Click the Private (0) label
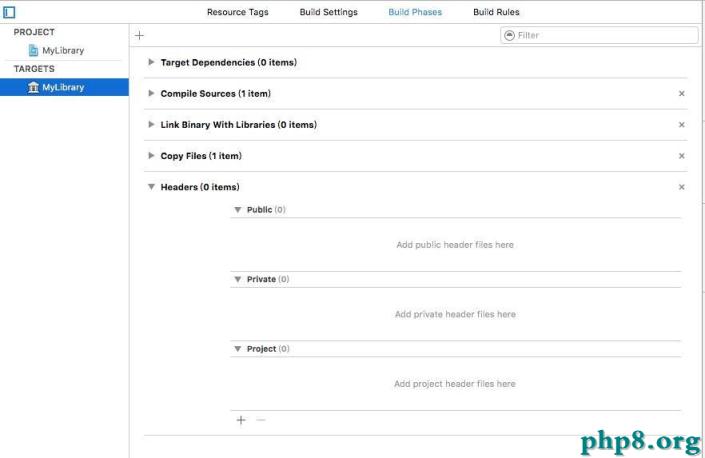Viewport: 705px width, 458px height. tap(268, 279)
